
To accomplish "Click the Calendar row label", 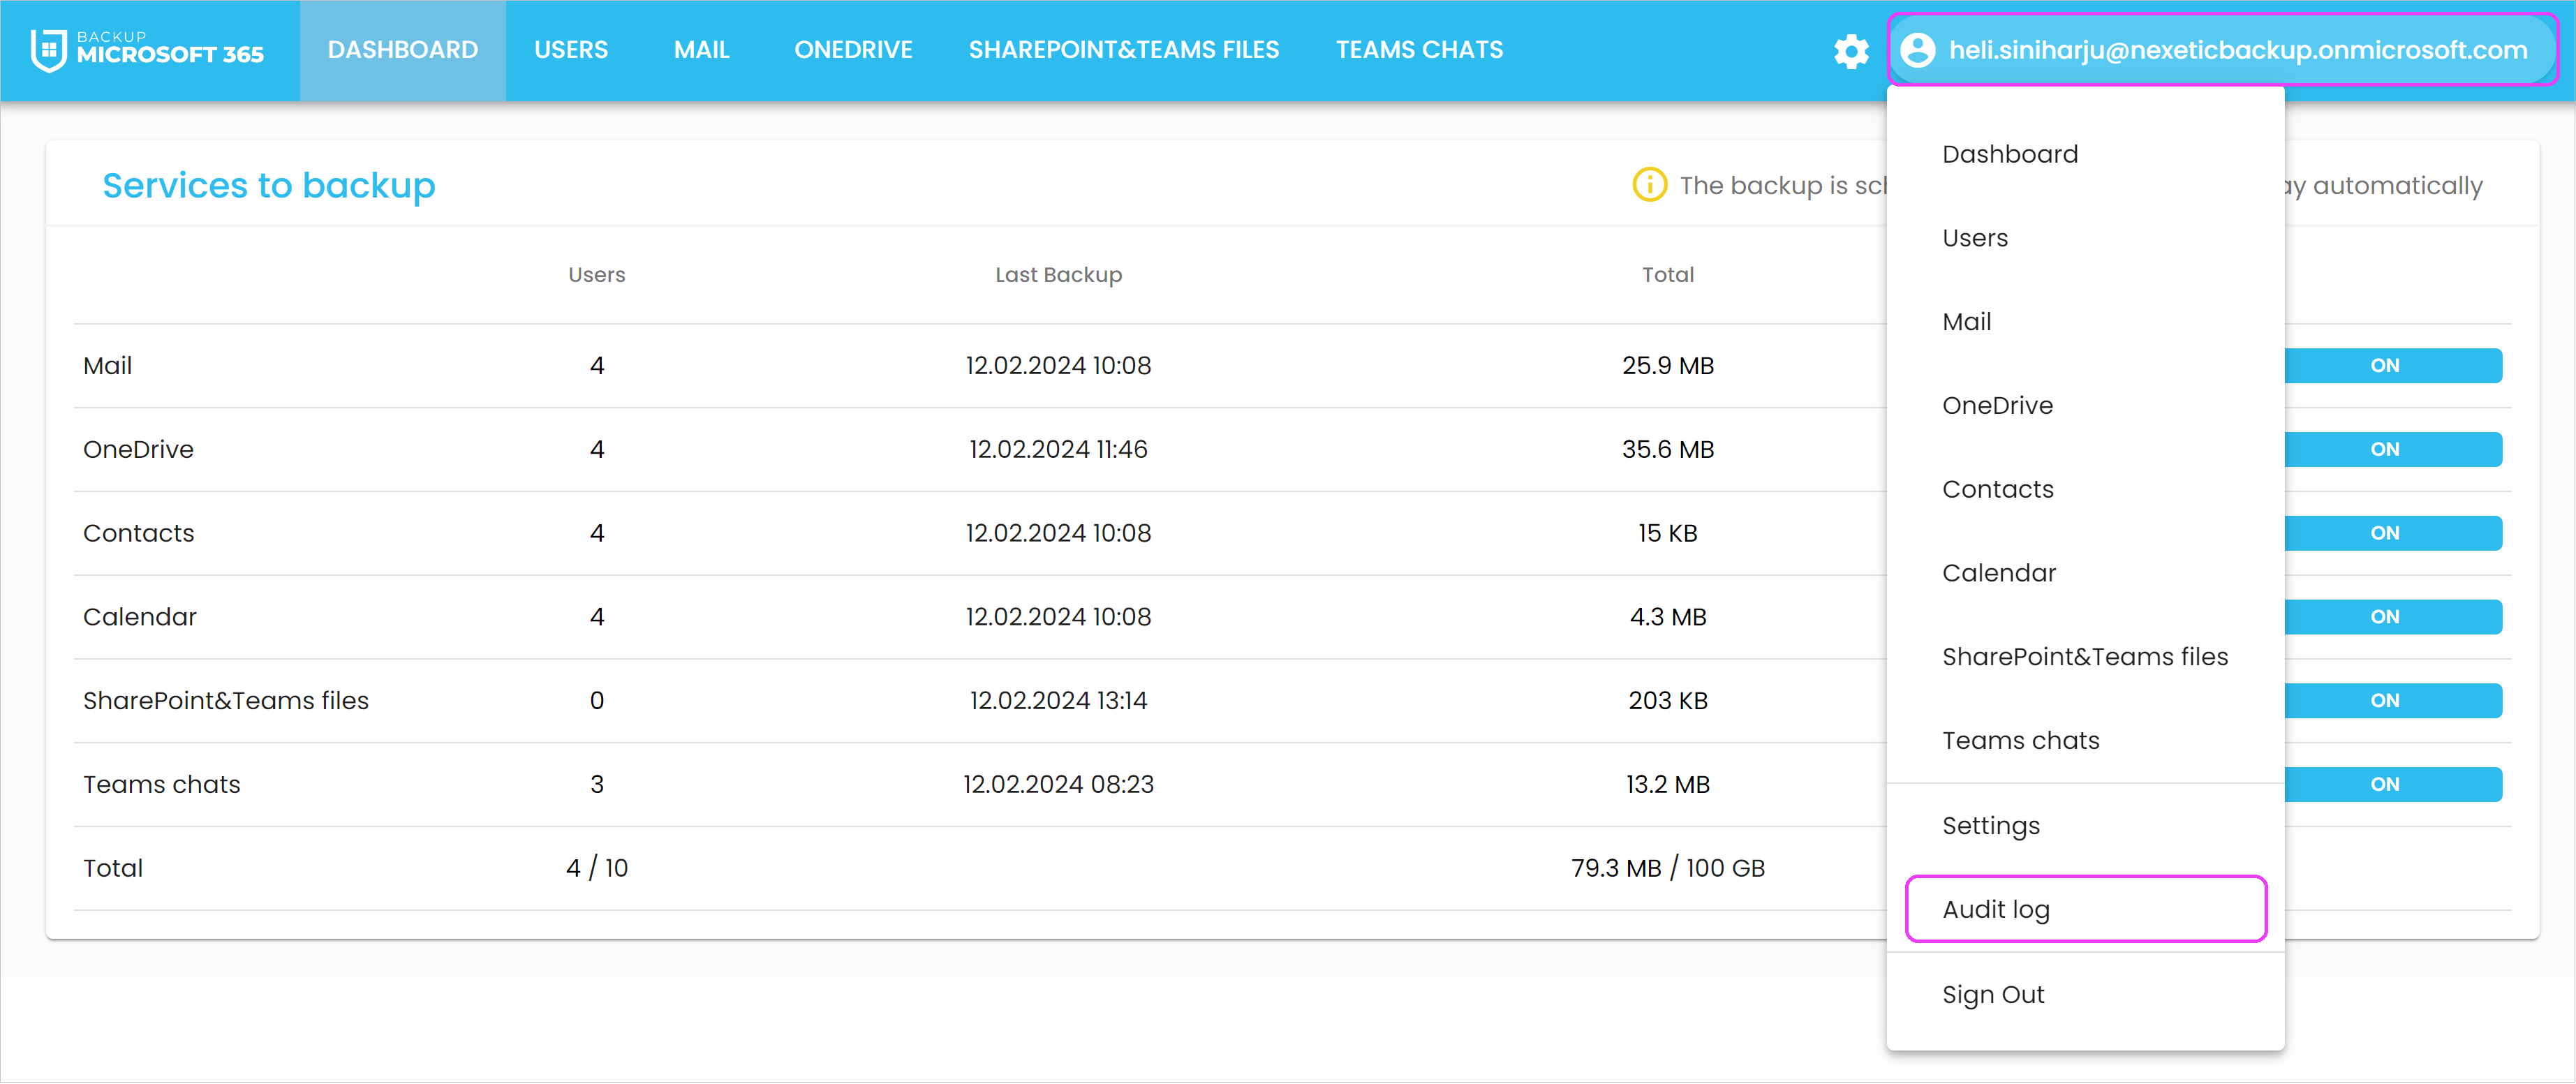I will pyautogui.click(x=140, y=617).
